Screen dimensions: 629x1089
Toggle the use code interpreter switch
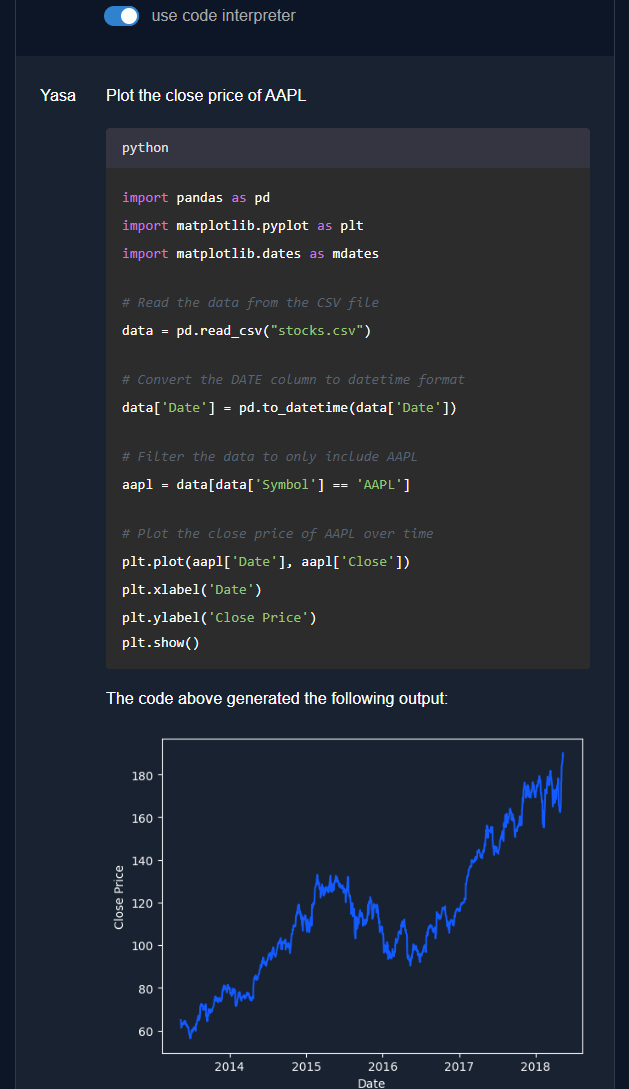pos(121,15)
